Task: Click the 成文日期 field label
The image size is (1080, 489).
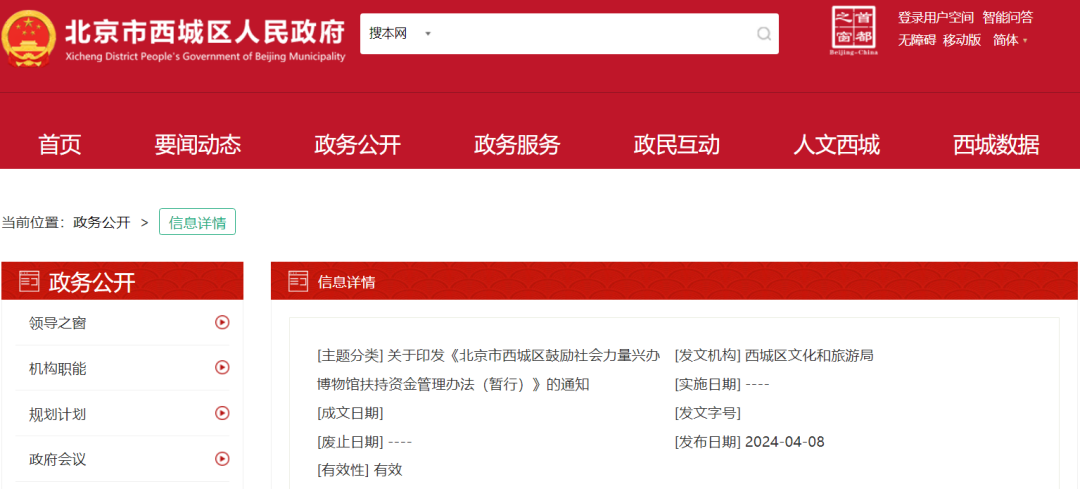Action: click(x=350, y=413)
